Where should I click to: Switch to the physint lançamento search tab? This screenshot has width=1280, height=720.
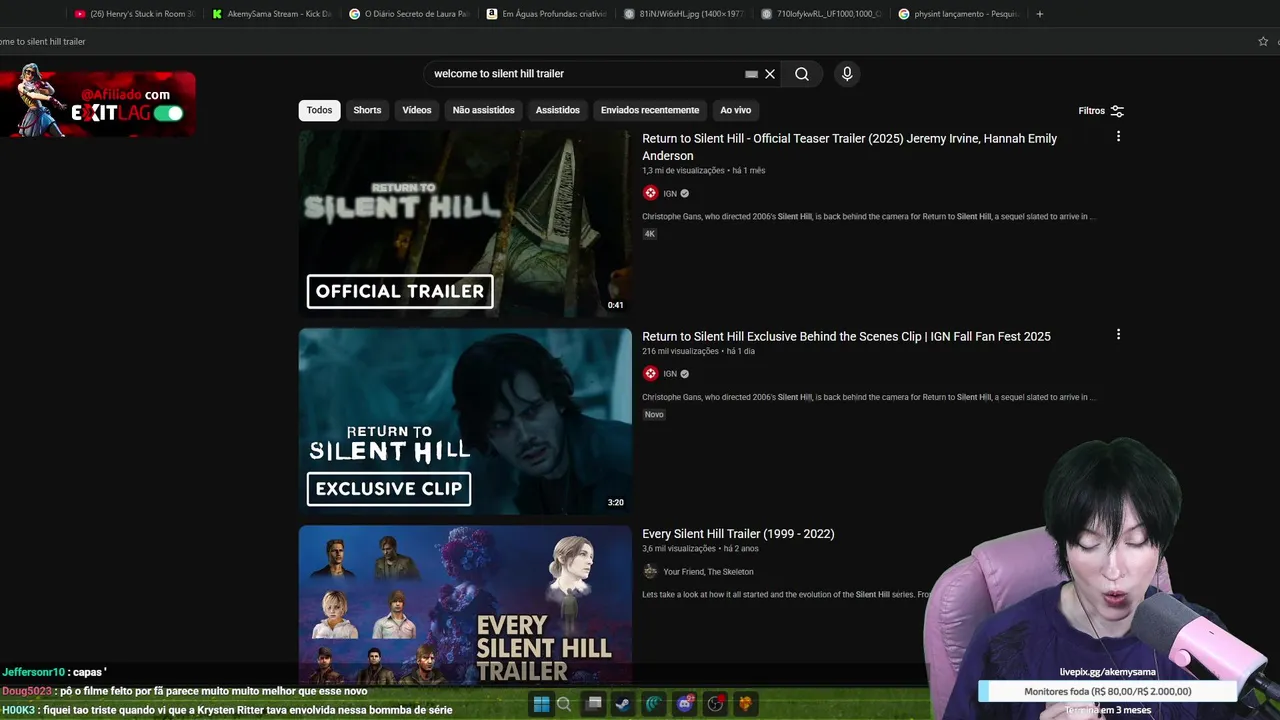click(x=958, y=14)
